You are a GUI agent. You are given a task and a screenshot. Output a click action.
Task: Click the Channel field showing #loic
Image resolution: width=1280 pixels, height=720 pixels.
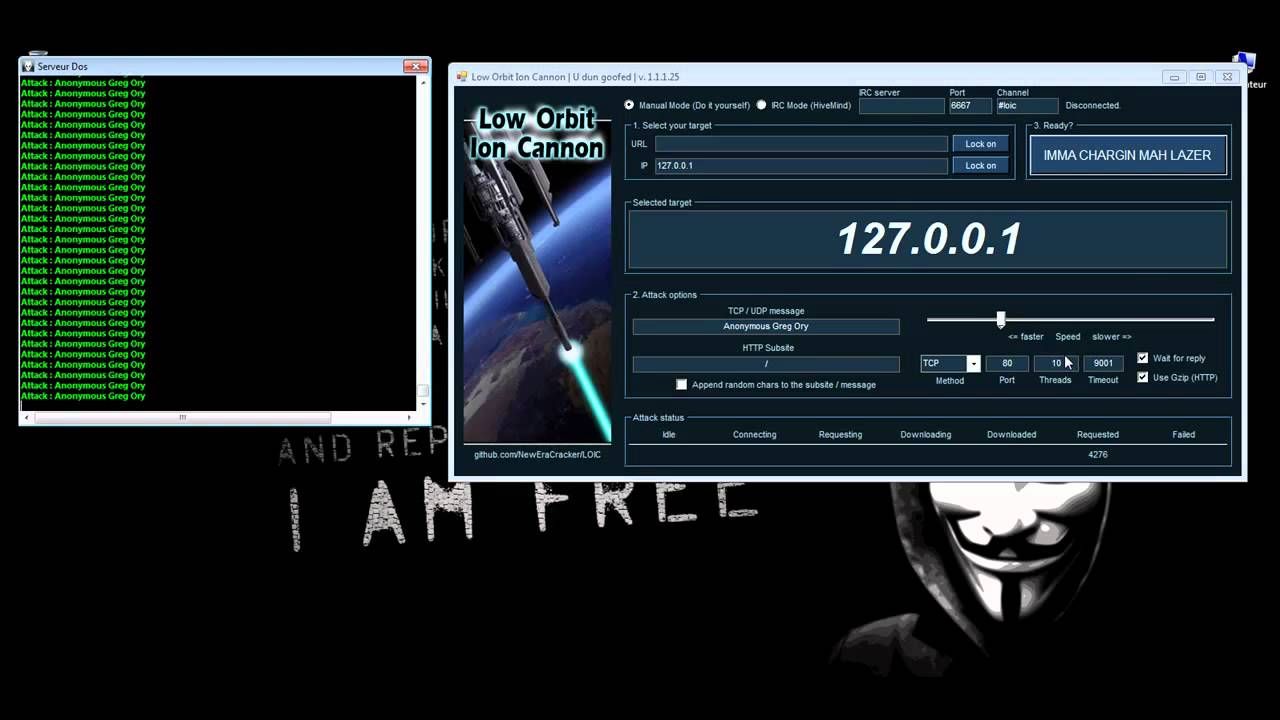(1027, 105)
